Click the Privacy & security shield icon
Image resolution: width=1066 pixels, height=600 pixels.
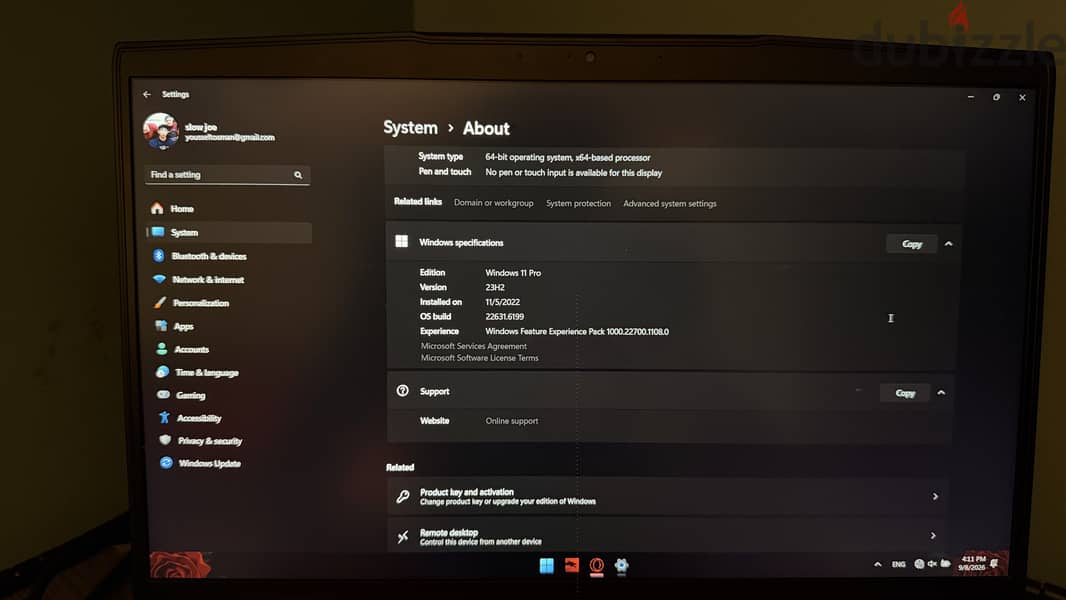coord(165,440)
